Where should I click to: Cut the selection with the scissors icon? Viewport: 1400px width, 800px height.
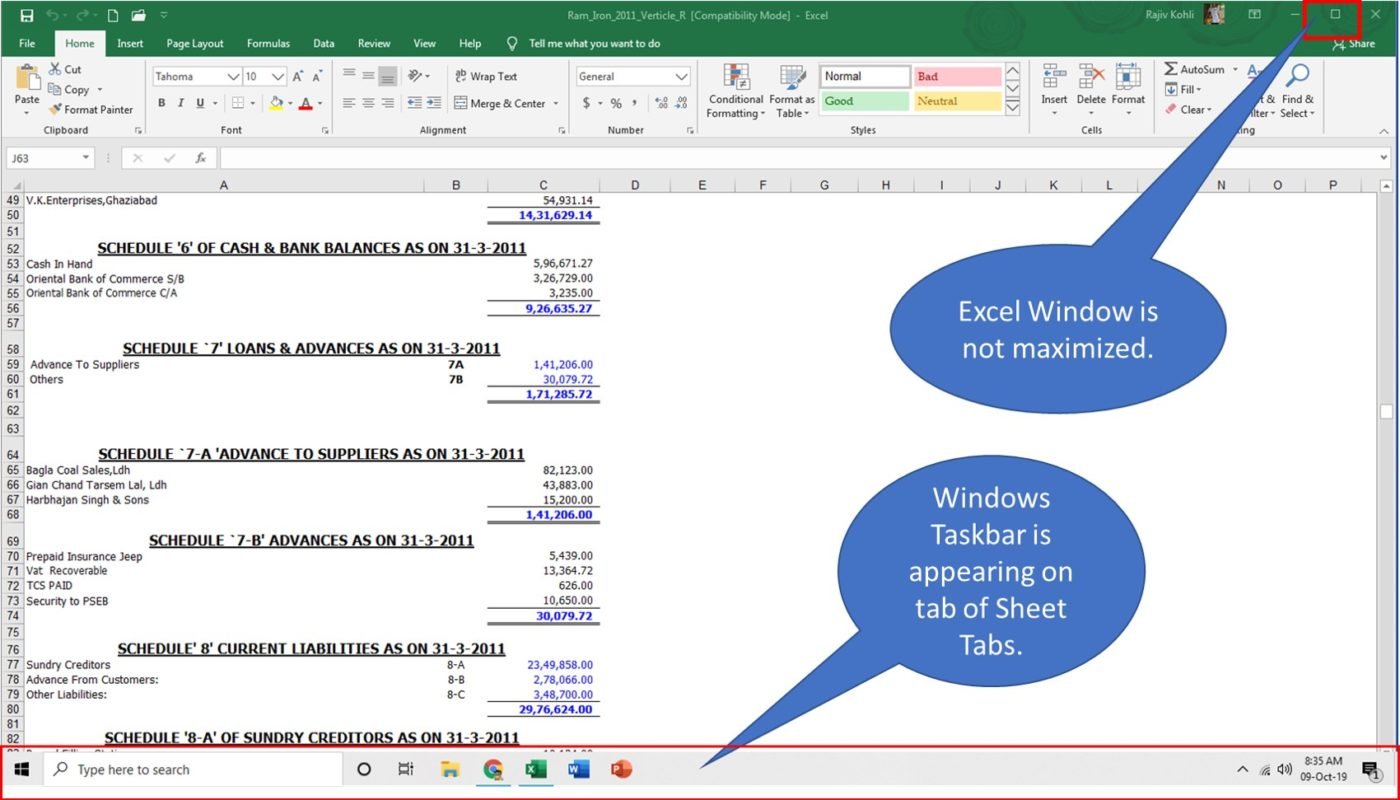pos(55,69)
